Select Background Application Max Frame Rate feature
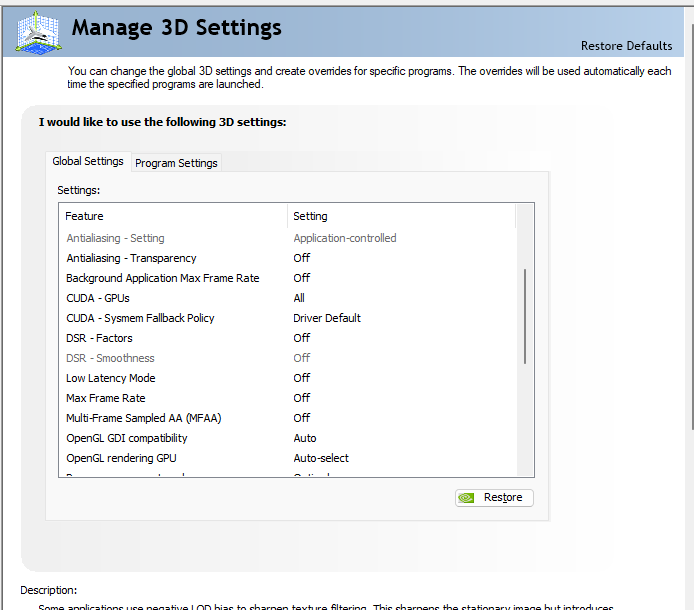This screenshot has width=694, height=610. coord(163,278)
